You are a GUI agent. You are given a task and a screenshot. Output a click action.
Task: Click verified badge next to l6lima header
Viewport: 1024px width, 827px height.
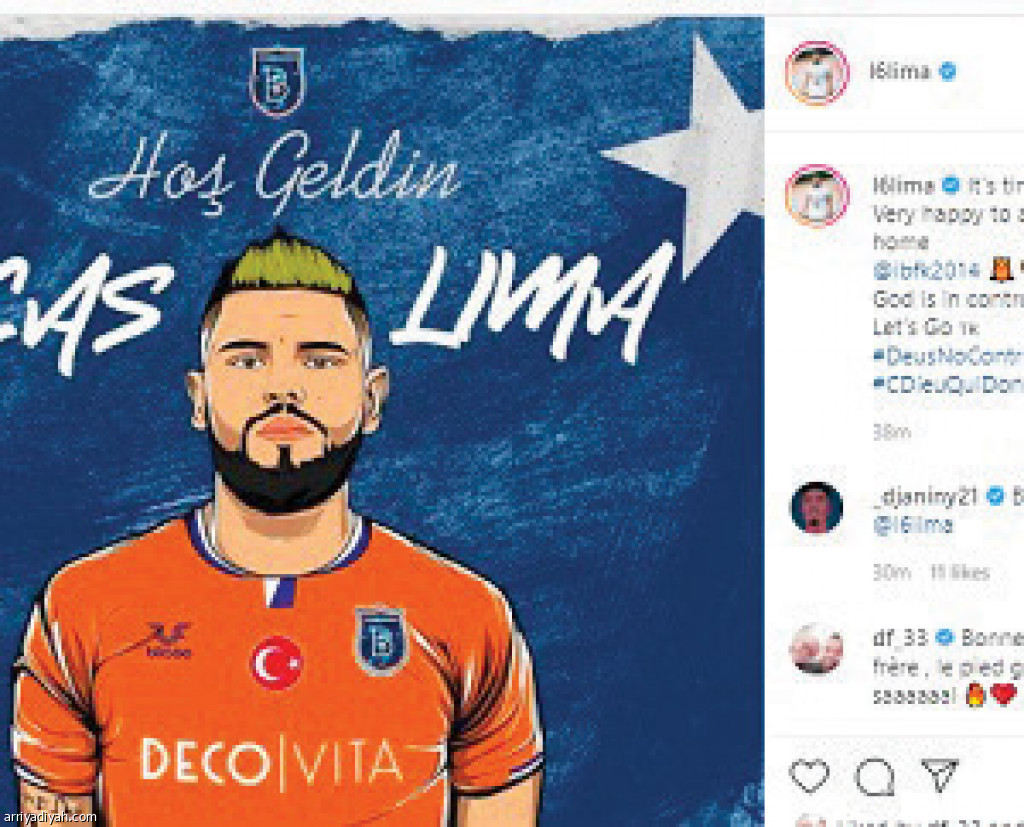pos(948,71)
